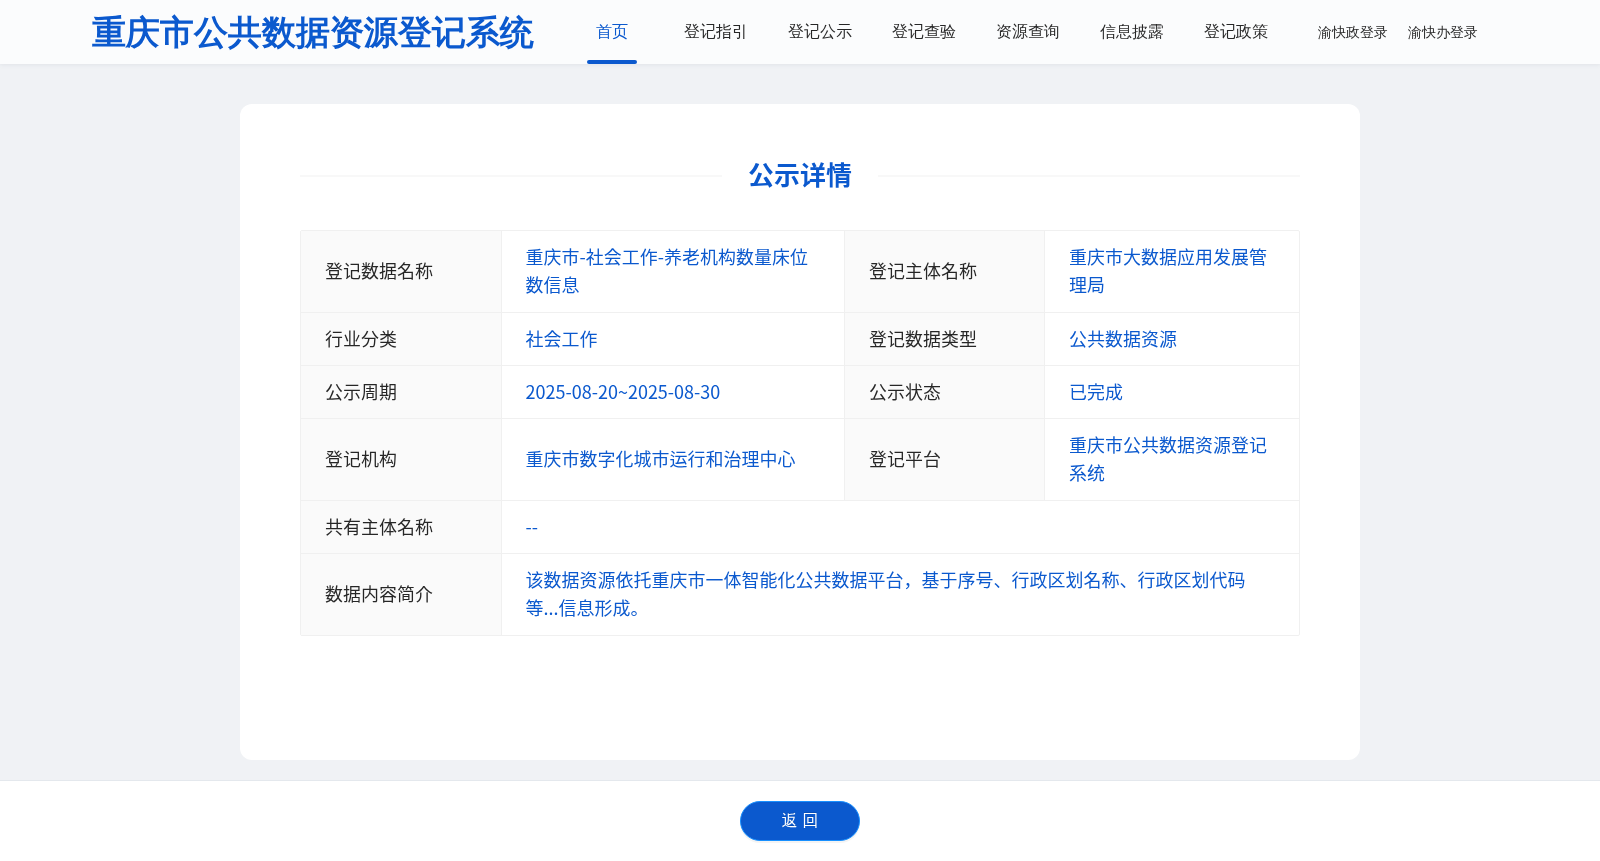1600x861 pixels.
Task: Click the 公示详情 heading
Action: 800,176
